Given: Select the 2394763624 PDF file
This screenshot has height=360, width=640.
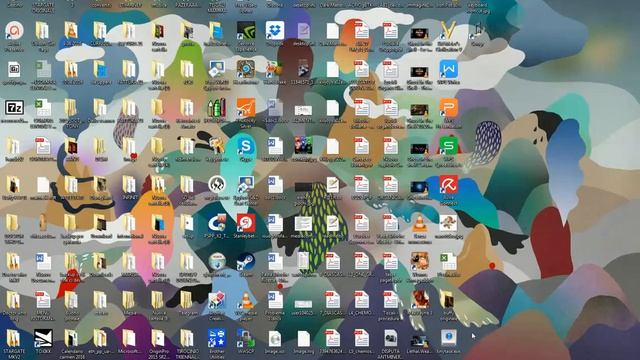Looking at the screenshot, I should point(332,339).
